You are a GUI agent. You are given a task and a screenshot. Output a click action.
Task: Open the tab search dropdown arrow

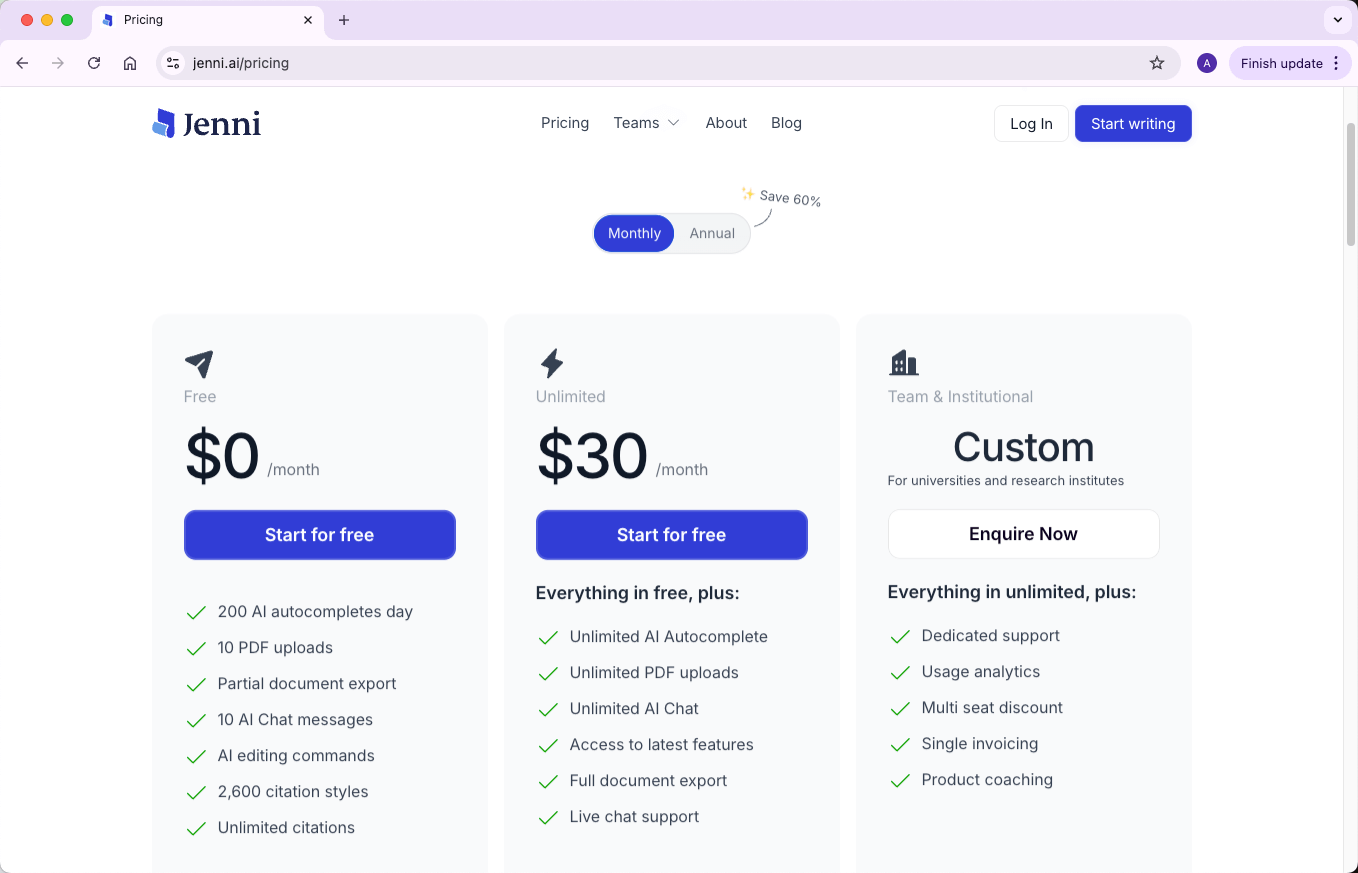pyautogui.click(x=1337, y=20)
